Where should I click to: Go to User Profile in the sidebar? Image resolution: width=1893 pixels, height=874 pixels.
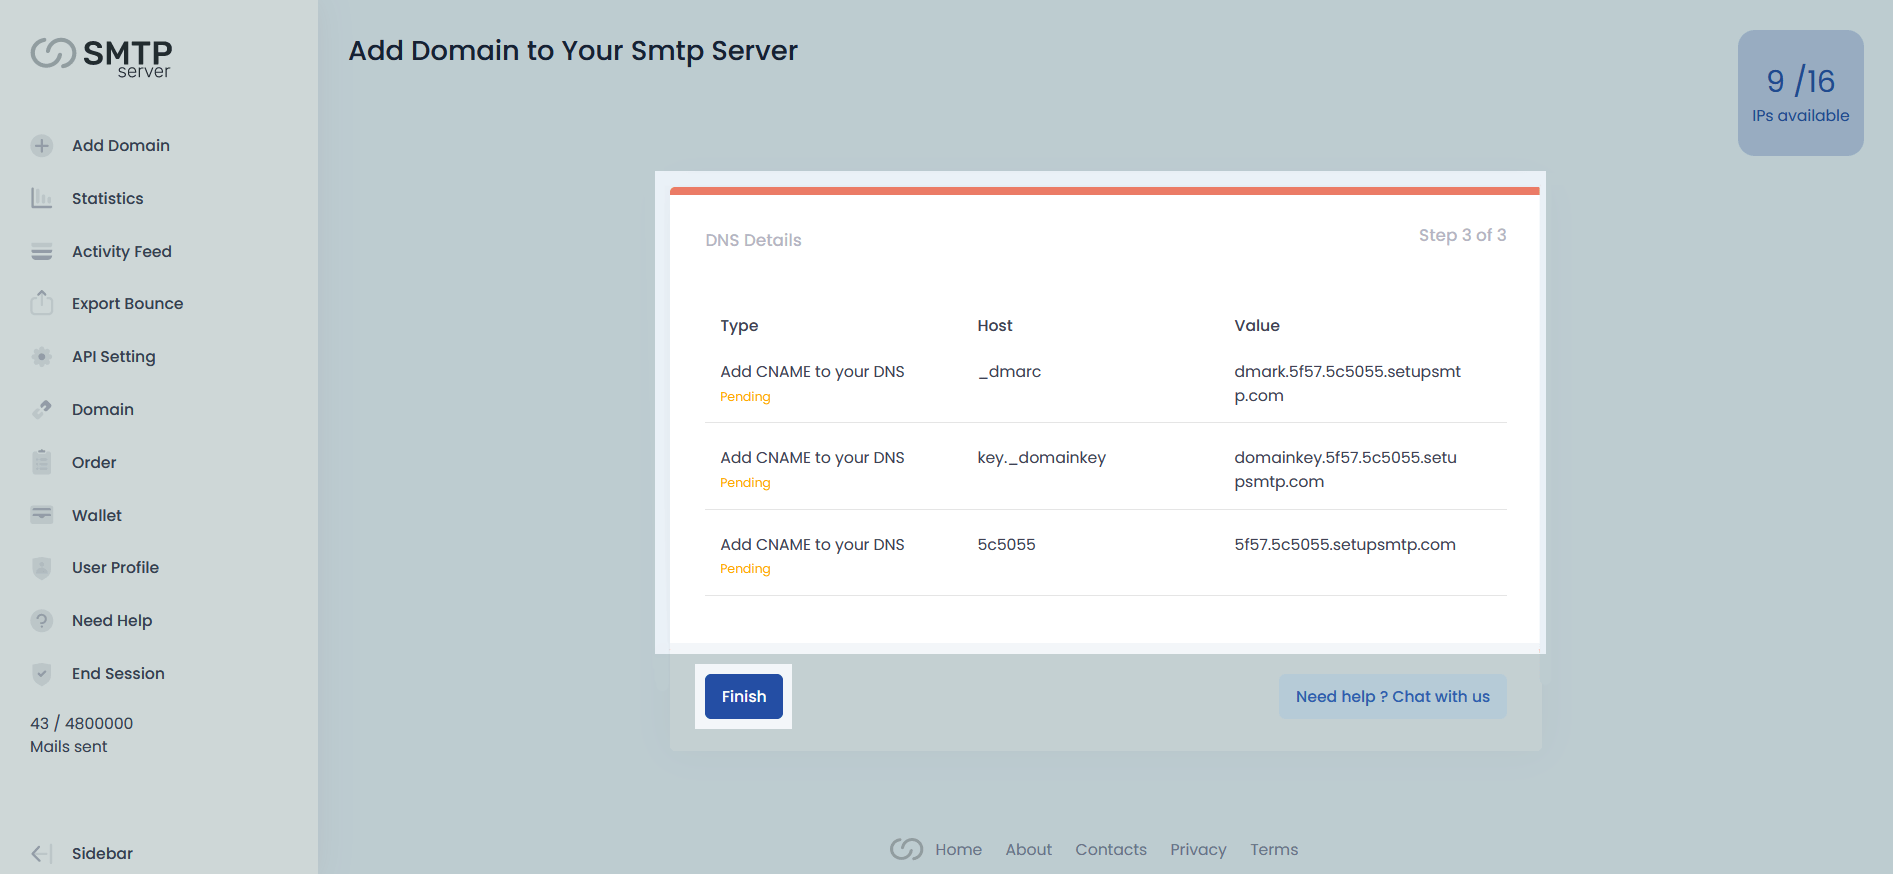(115, 568)
